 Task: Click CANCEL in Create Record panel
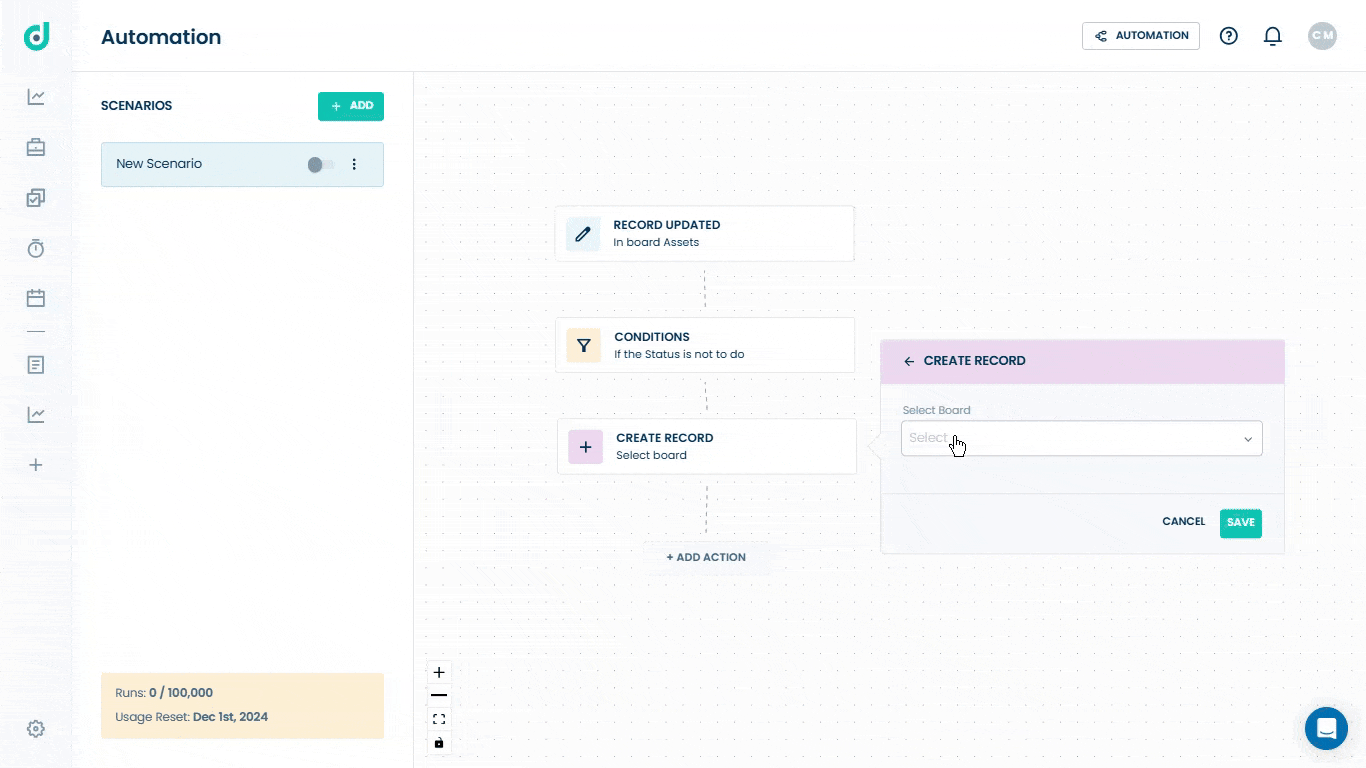(1184, 522)
